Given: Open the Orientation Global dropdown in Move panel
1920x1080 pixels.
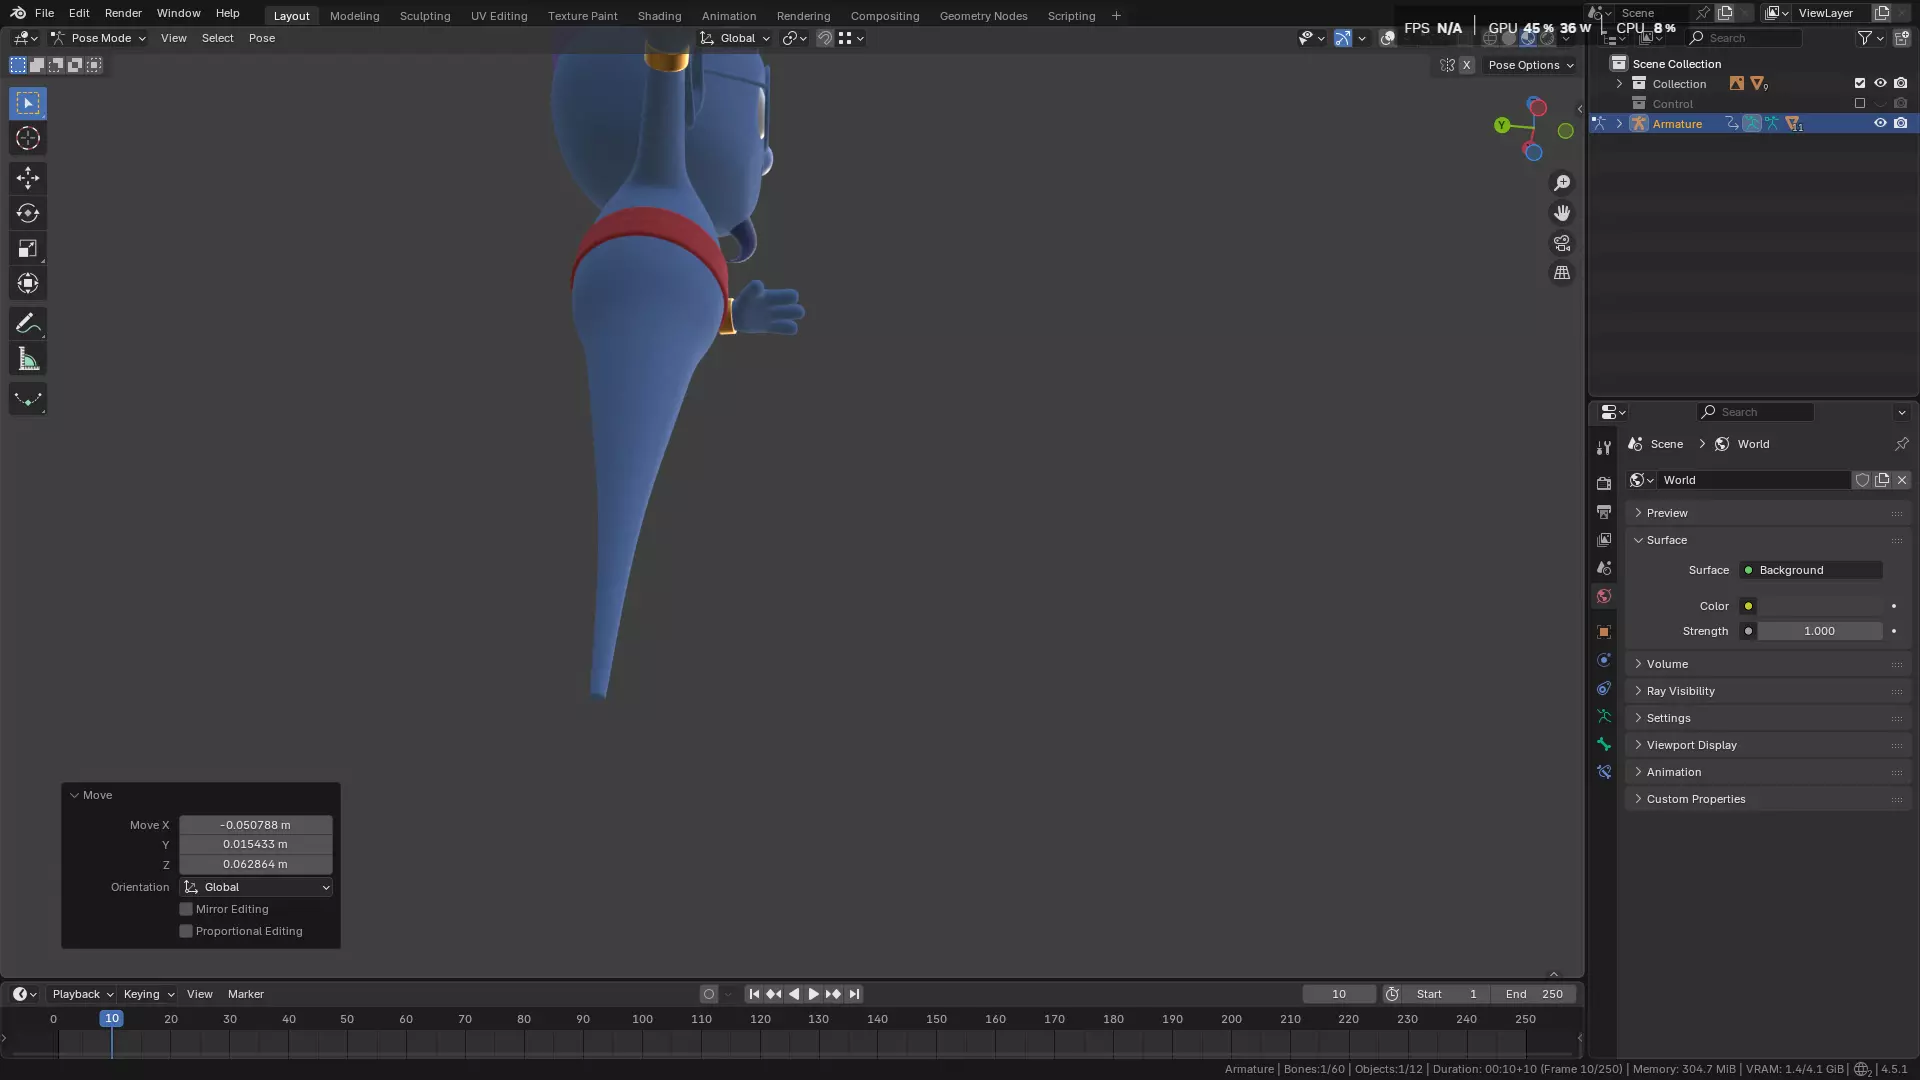Looking at the screenshot, I should coord(256,887).
